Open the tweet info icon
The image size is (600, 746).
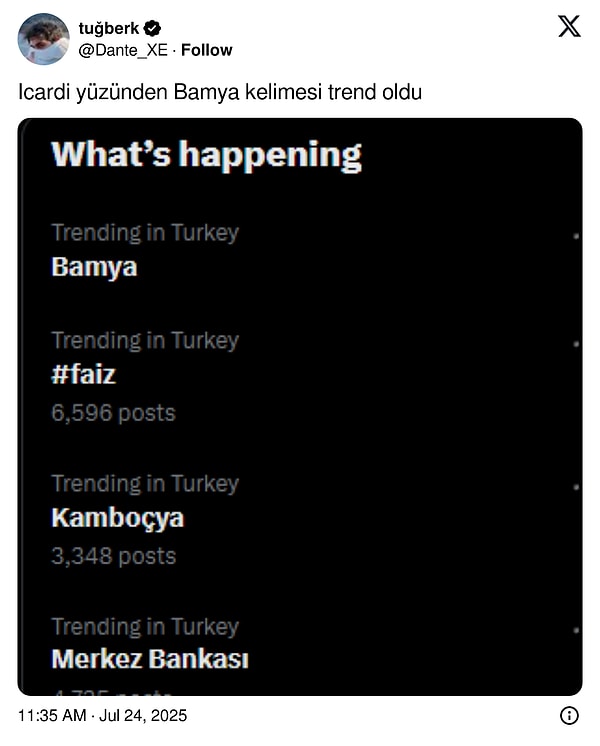[x=569, y=715]
